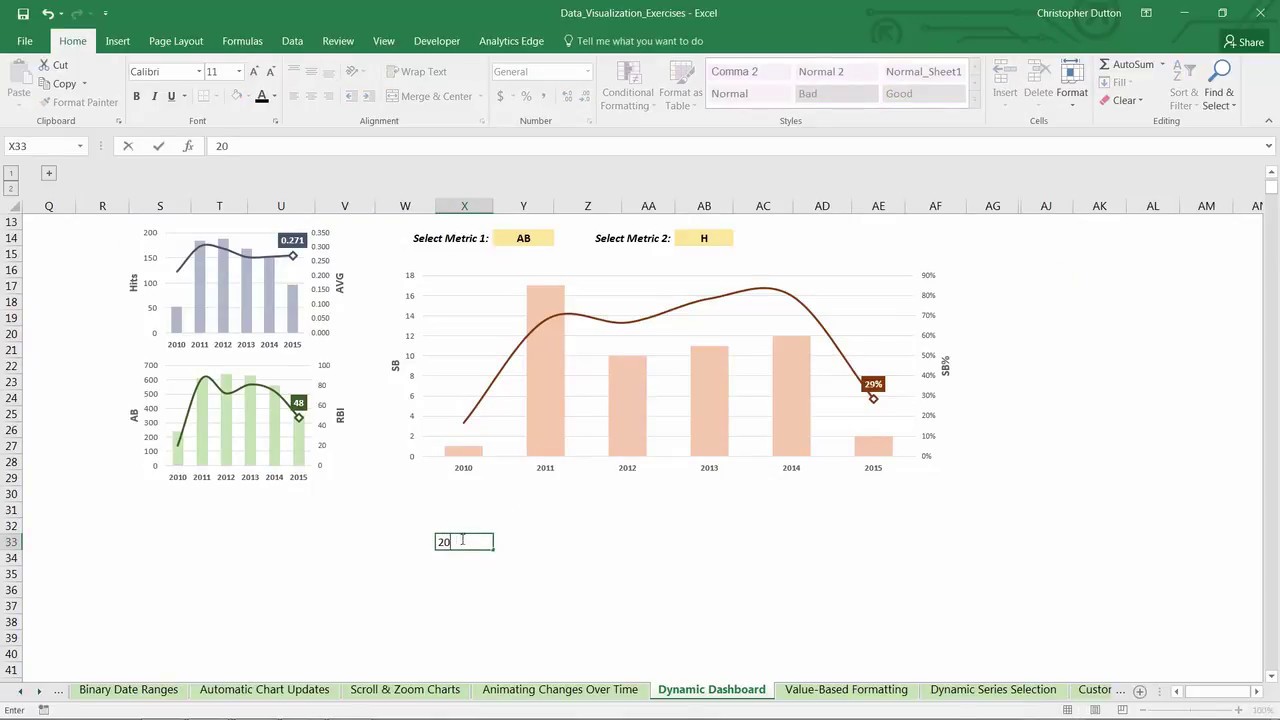Toggle Italic formatting
Screen dimensions: 1280x720
(154, 96)
